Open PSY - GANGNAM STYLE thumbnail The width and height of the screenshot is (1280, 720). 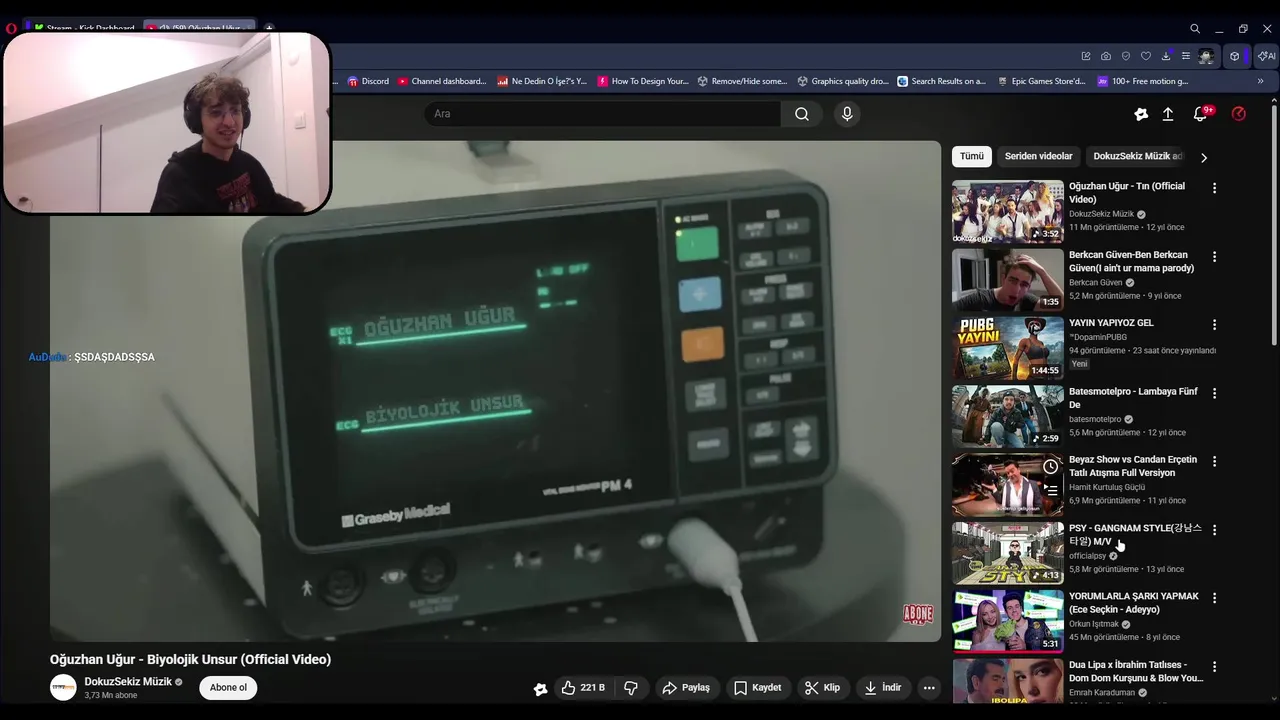click(1007, 553)
